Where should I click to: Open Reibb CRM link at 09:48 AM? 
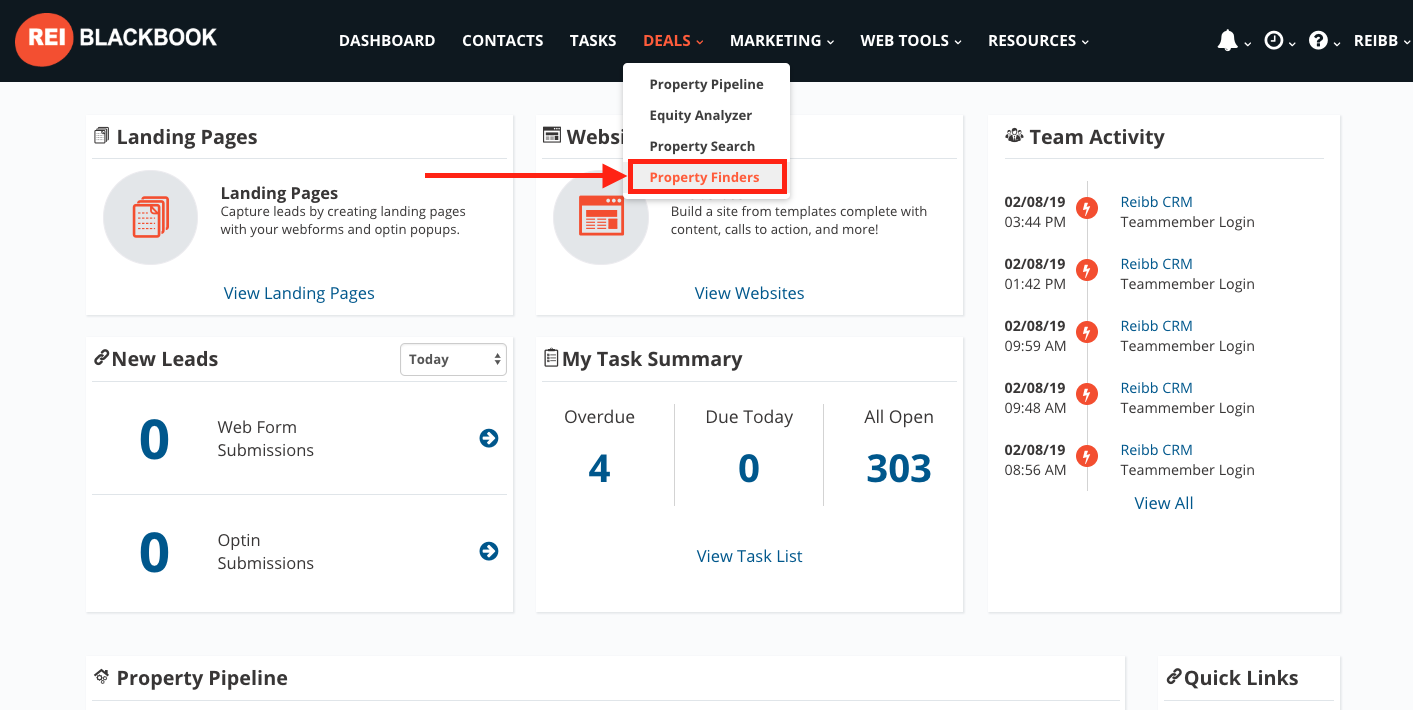(x=1157, y=388)
